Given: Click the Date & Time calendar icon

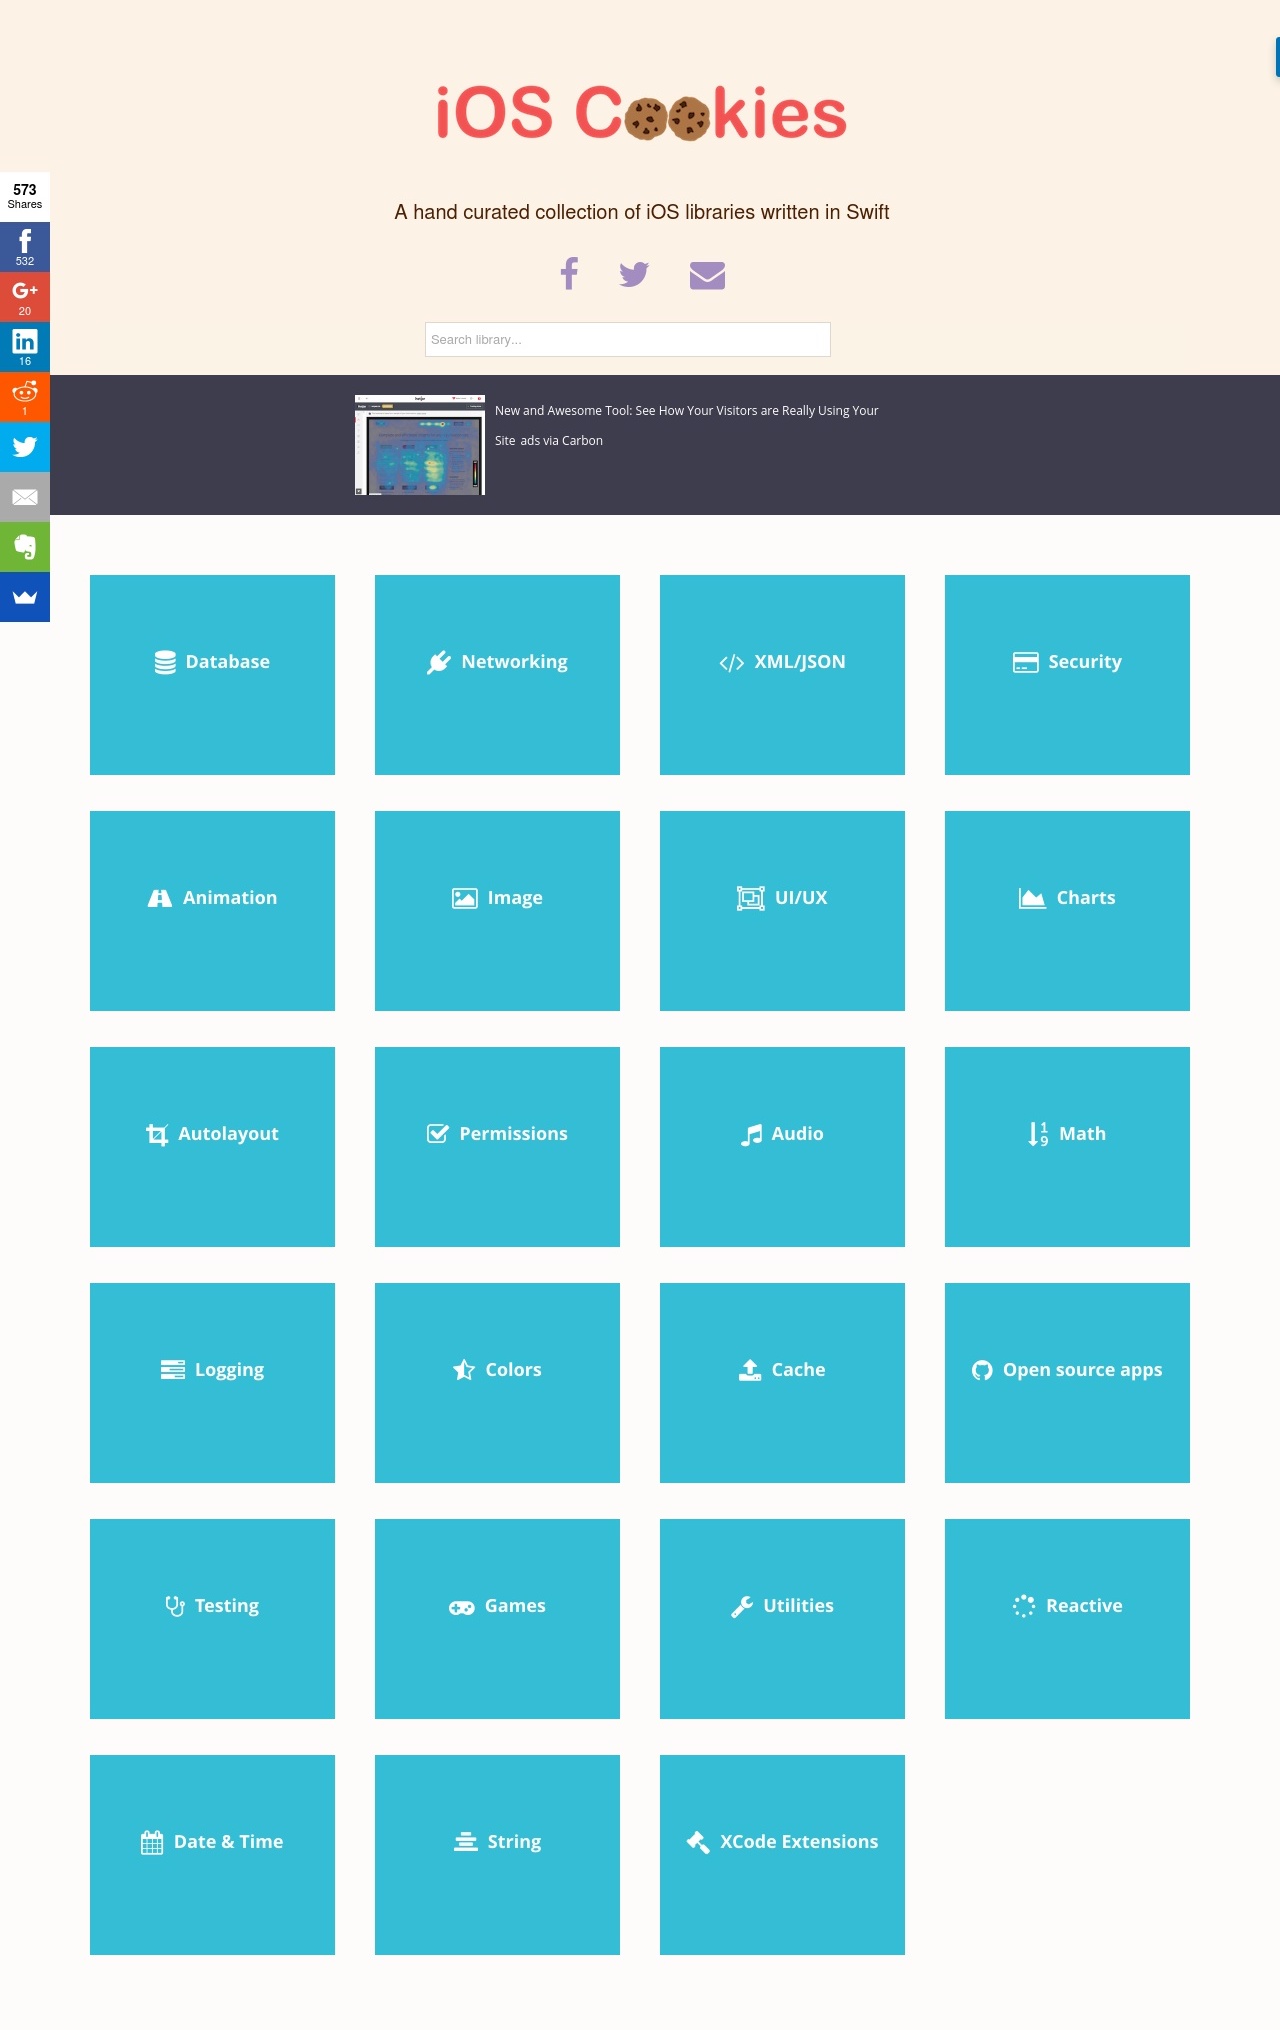Looking at the screenshot, I should click(x=152, y=1842).
